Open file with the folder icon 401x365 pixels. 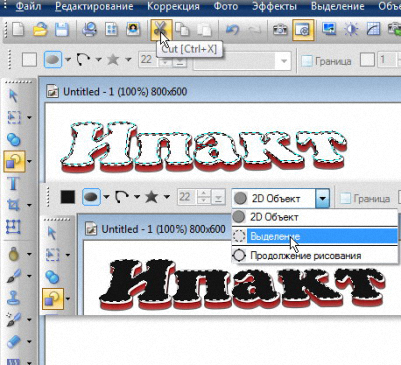[x=40, y=30]
